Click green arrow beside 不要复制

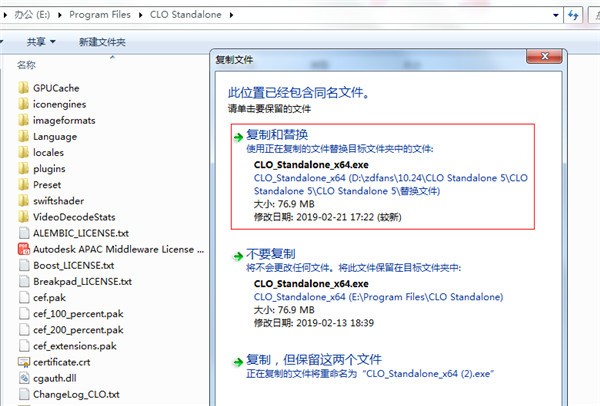point(238,256)
